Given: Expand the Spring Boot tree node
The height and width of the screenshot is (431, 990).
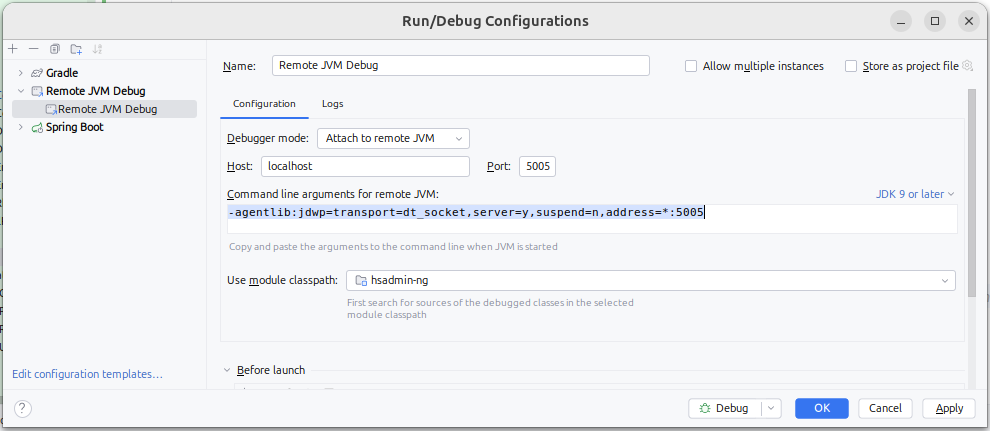Looking at the screenshot, I should point(21,127).
